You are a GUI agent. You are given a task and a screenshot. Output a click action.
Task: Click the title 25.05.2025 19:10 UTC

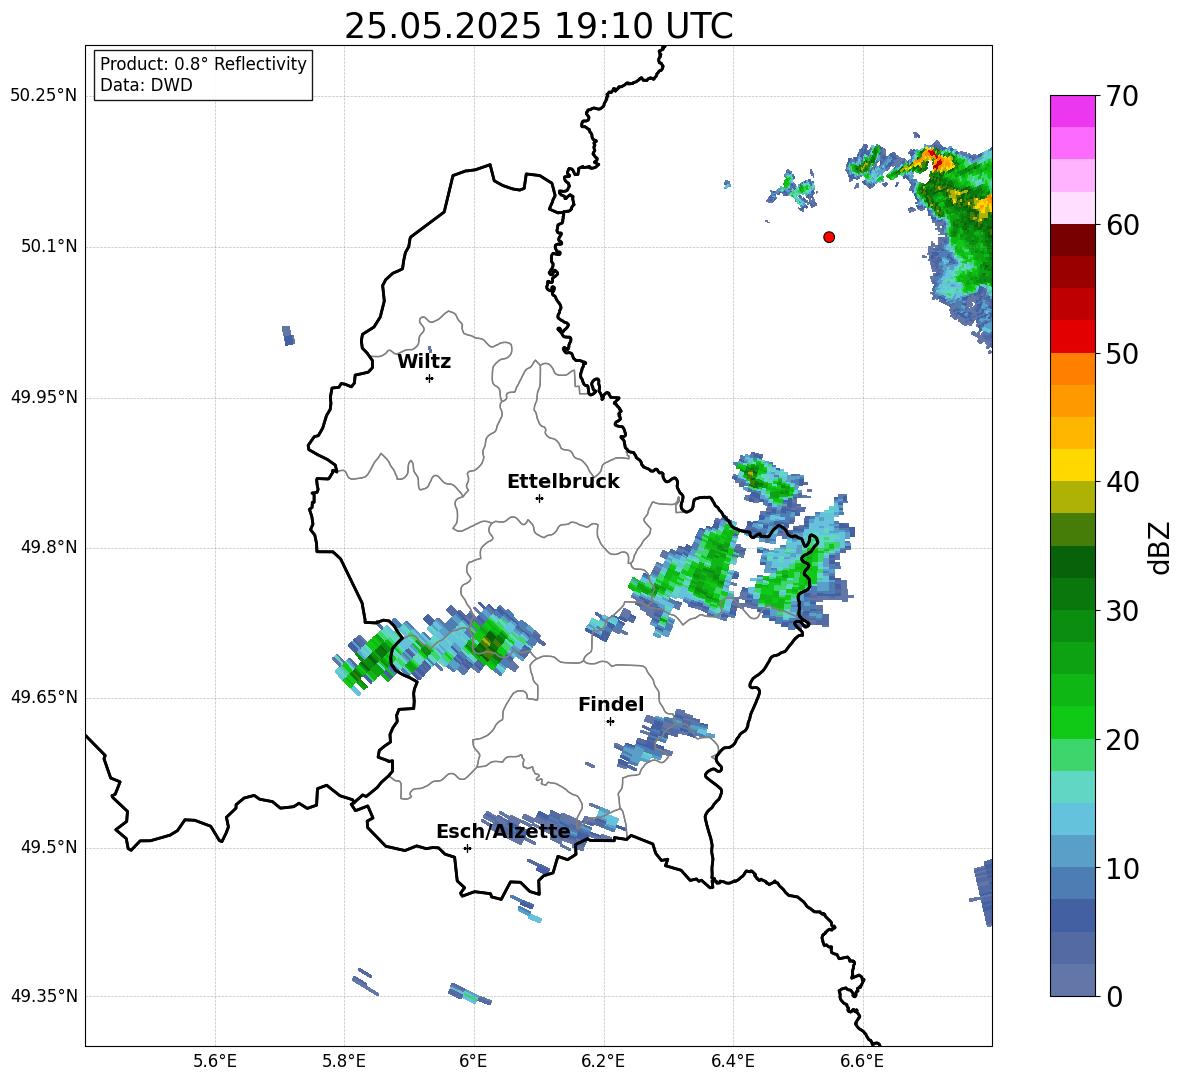[x=538, y=26]
